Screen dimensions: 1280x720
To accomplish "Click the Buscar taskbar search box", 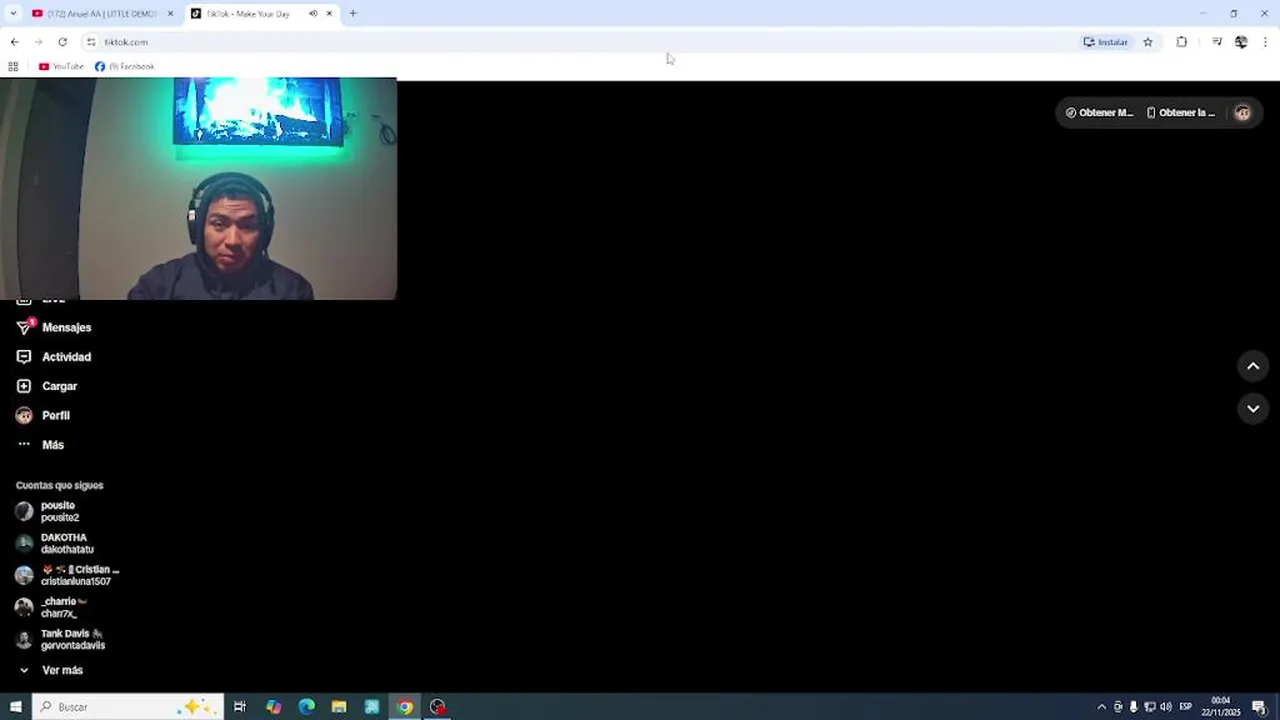I will click(128, 707).
